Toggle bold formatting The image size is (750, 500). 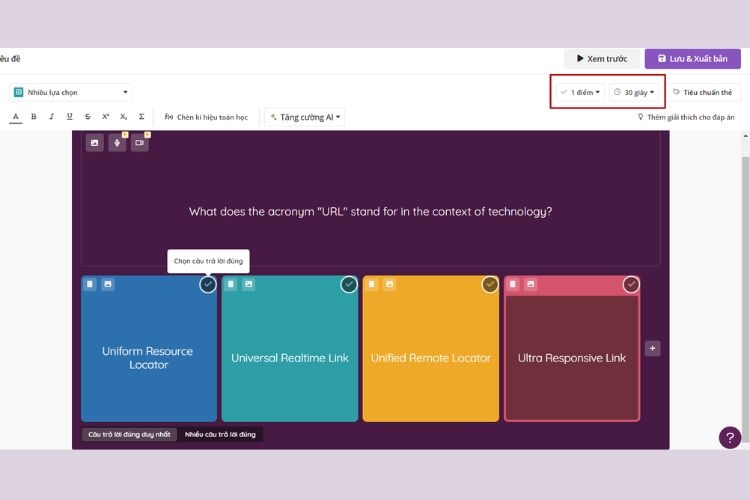33,117
